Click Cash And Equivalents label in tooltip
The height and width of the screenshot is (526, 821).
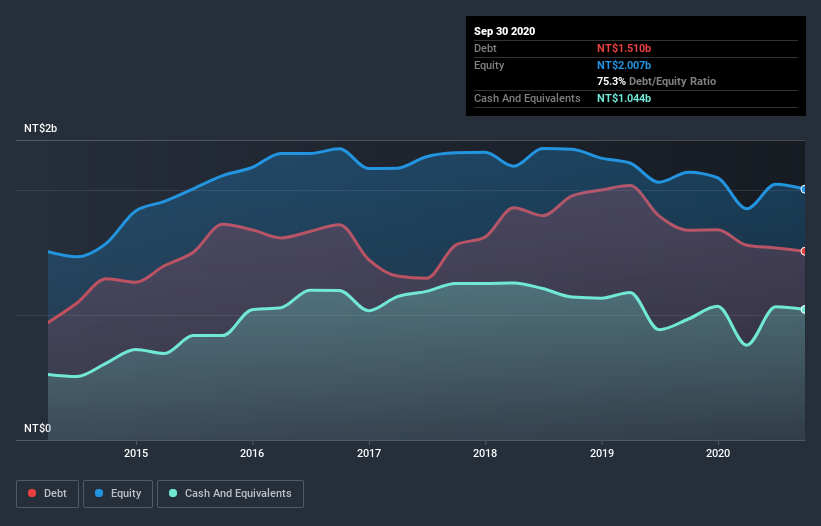point(527,98)
